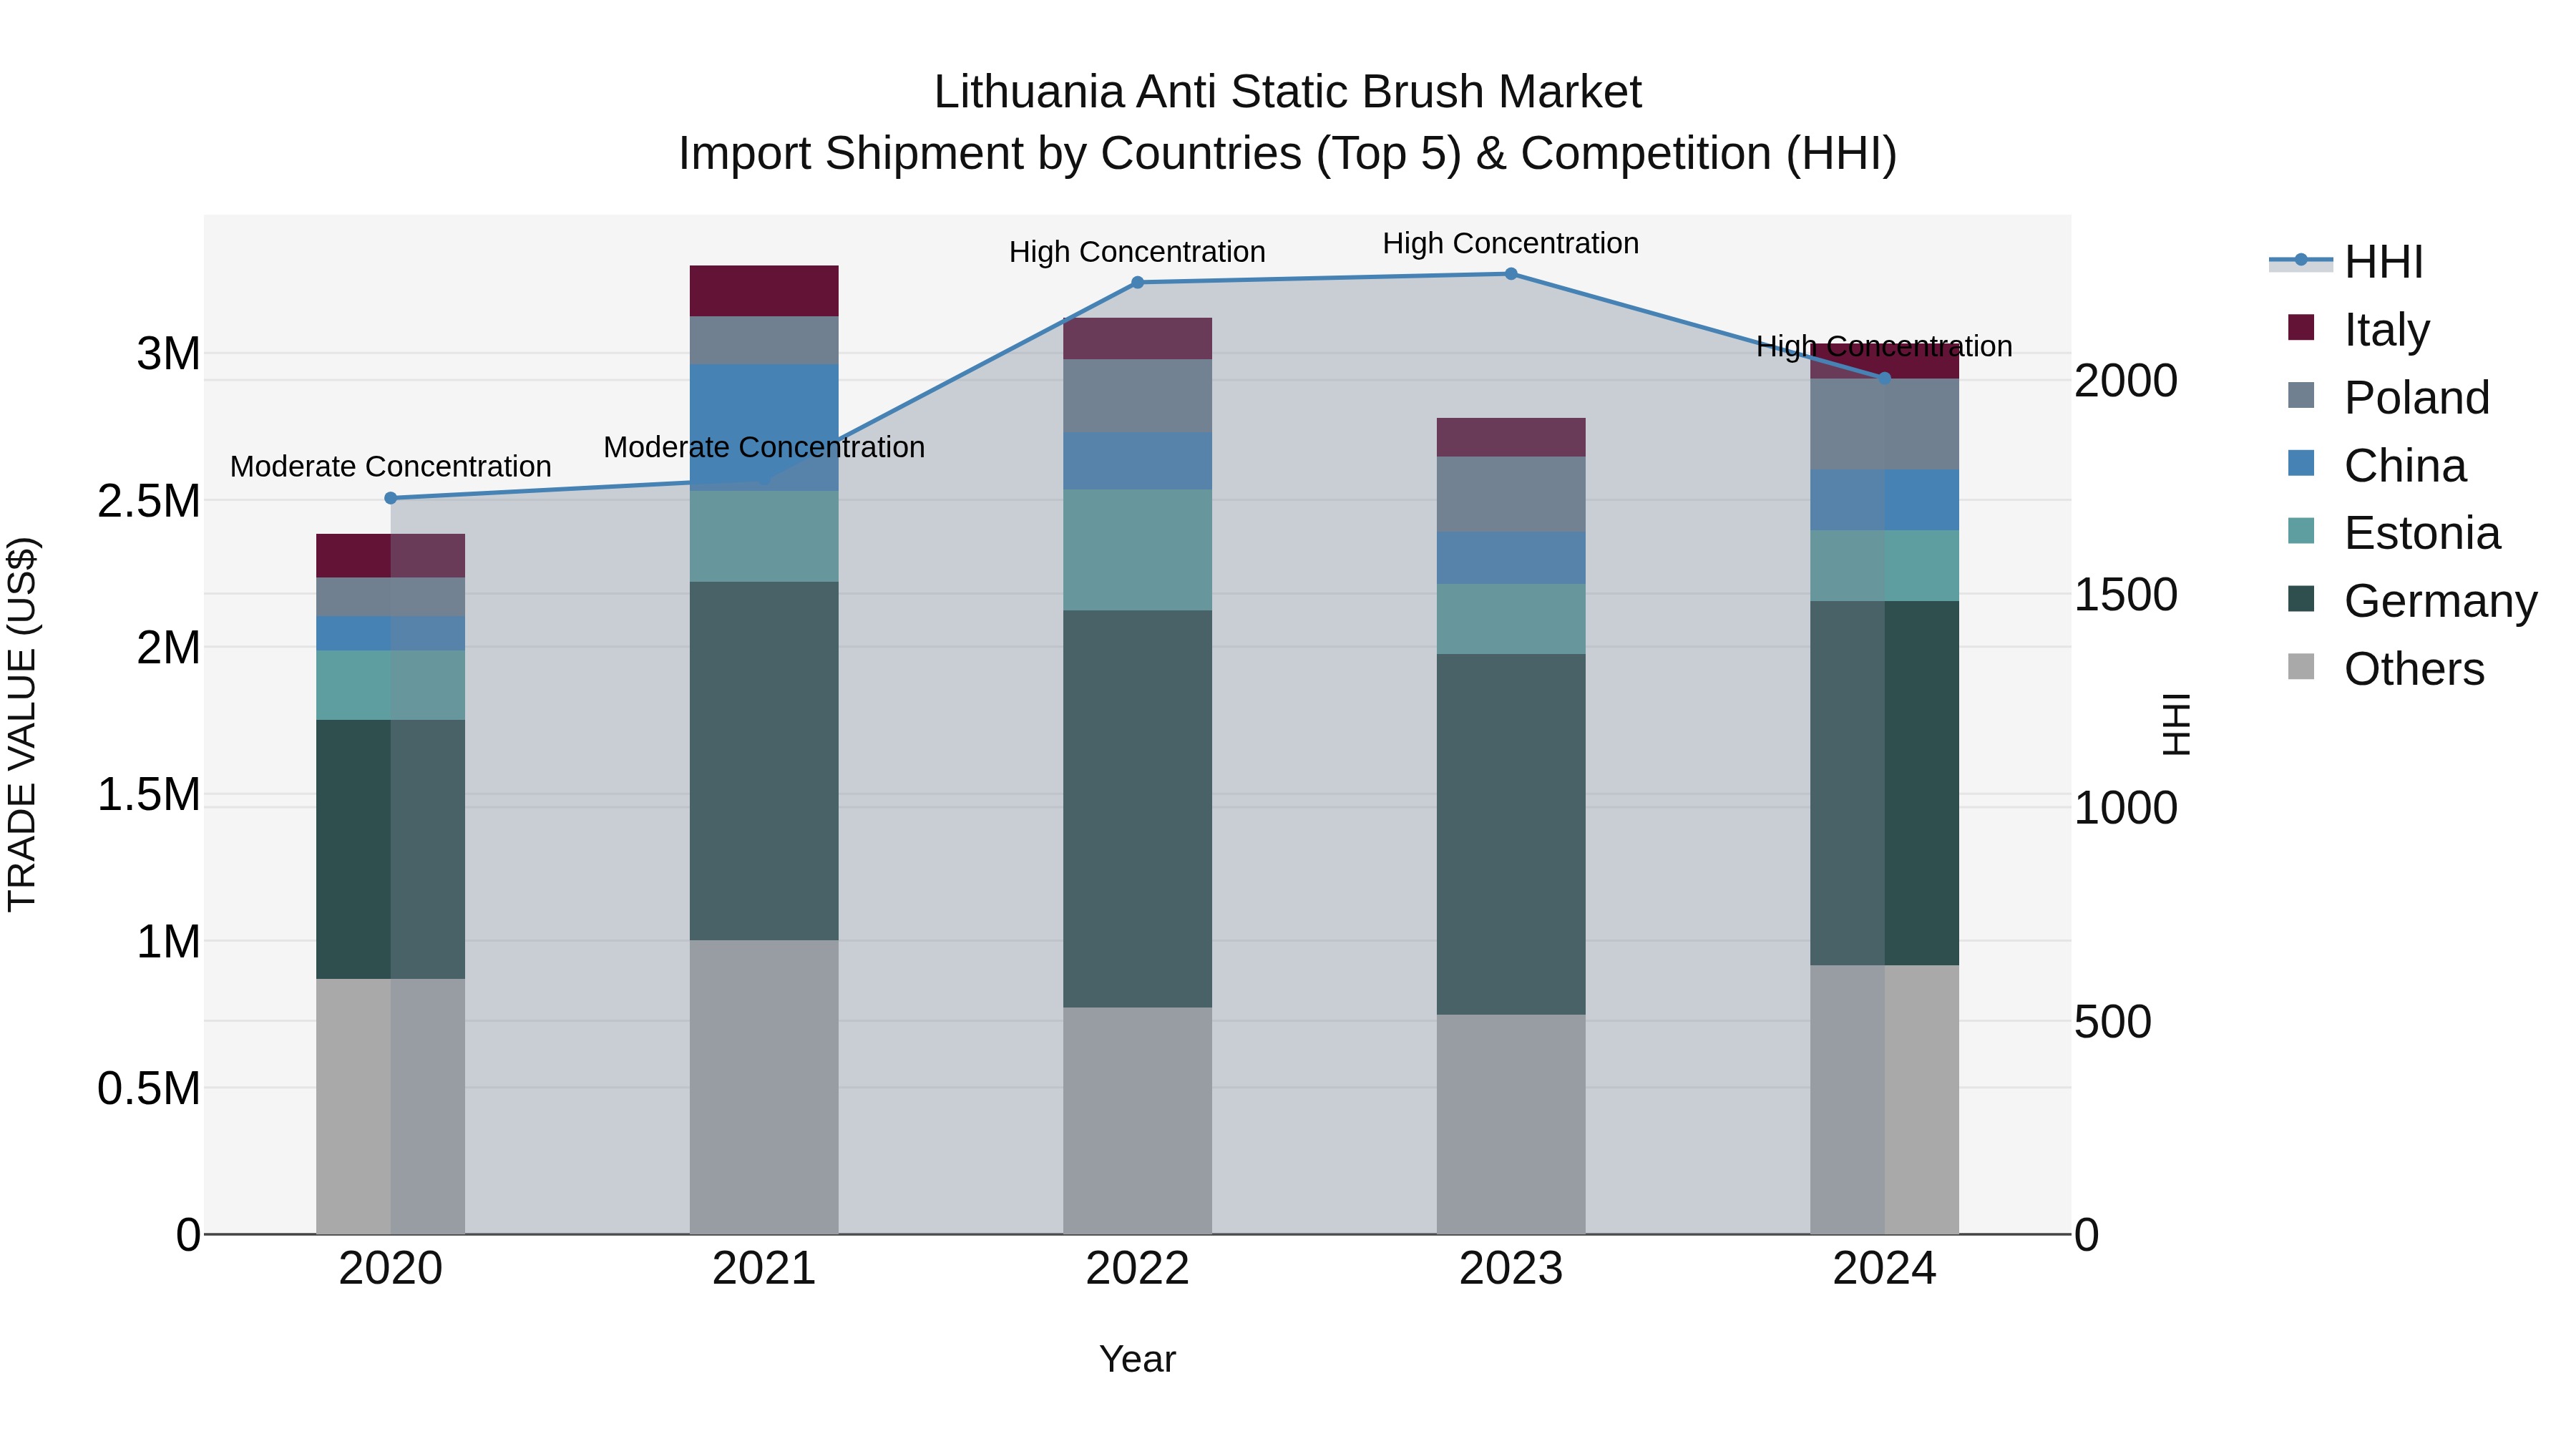Select the Italy segment of the 2021 bar
The image size is (2576, 1449).
click(x=764, y=291)
